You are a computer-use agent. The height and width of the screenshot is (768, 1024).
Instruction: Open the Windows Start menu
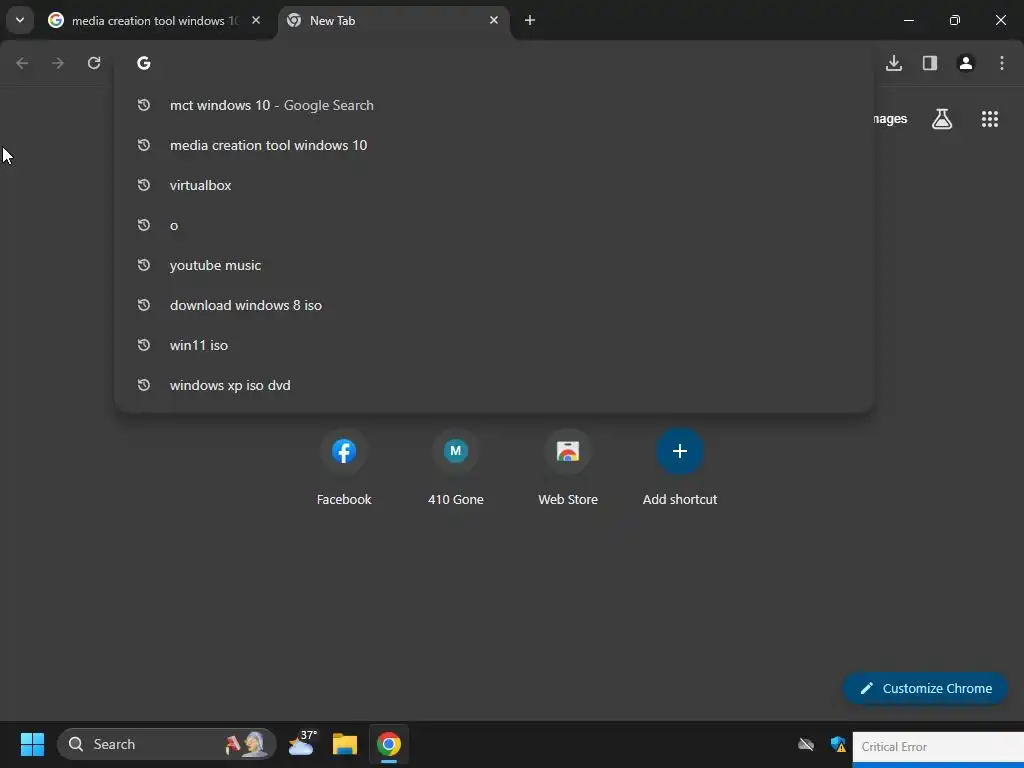[32, 744]
